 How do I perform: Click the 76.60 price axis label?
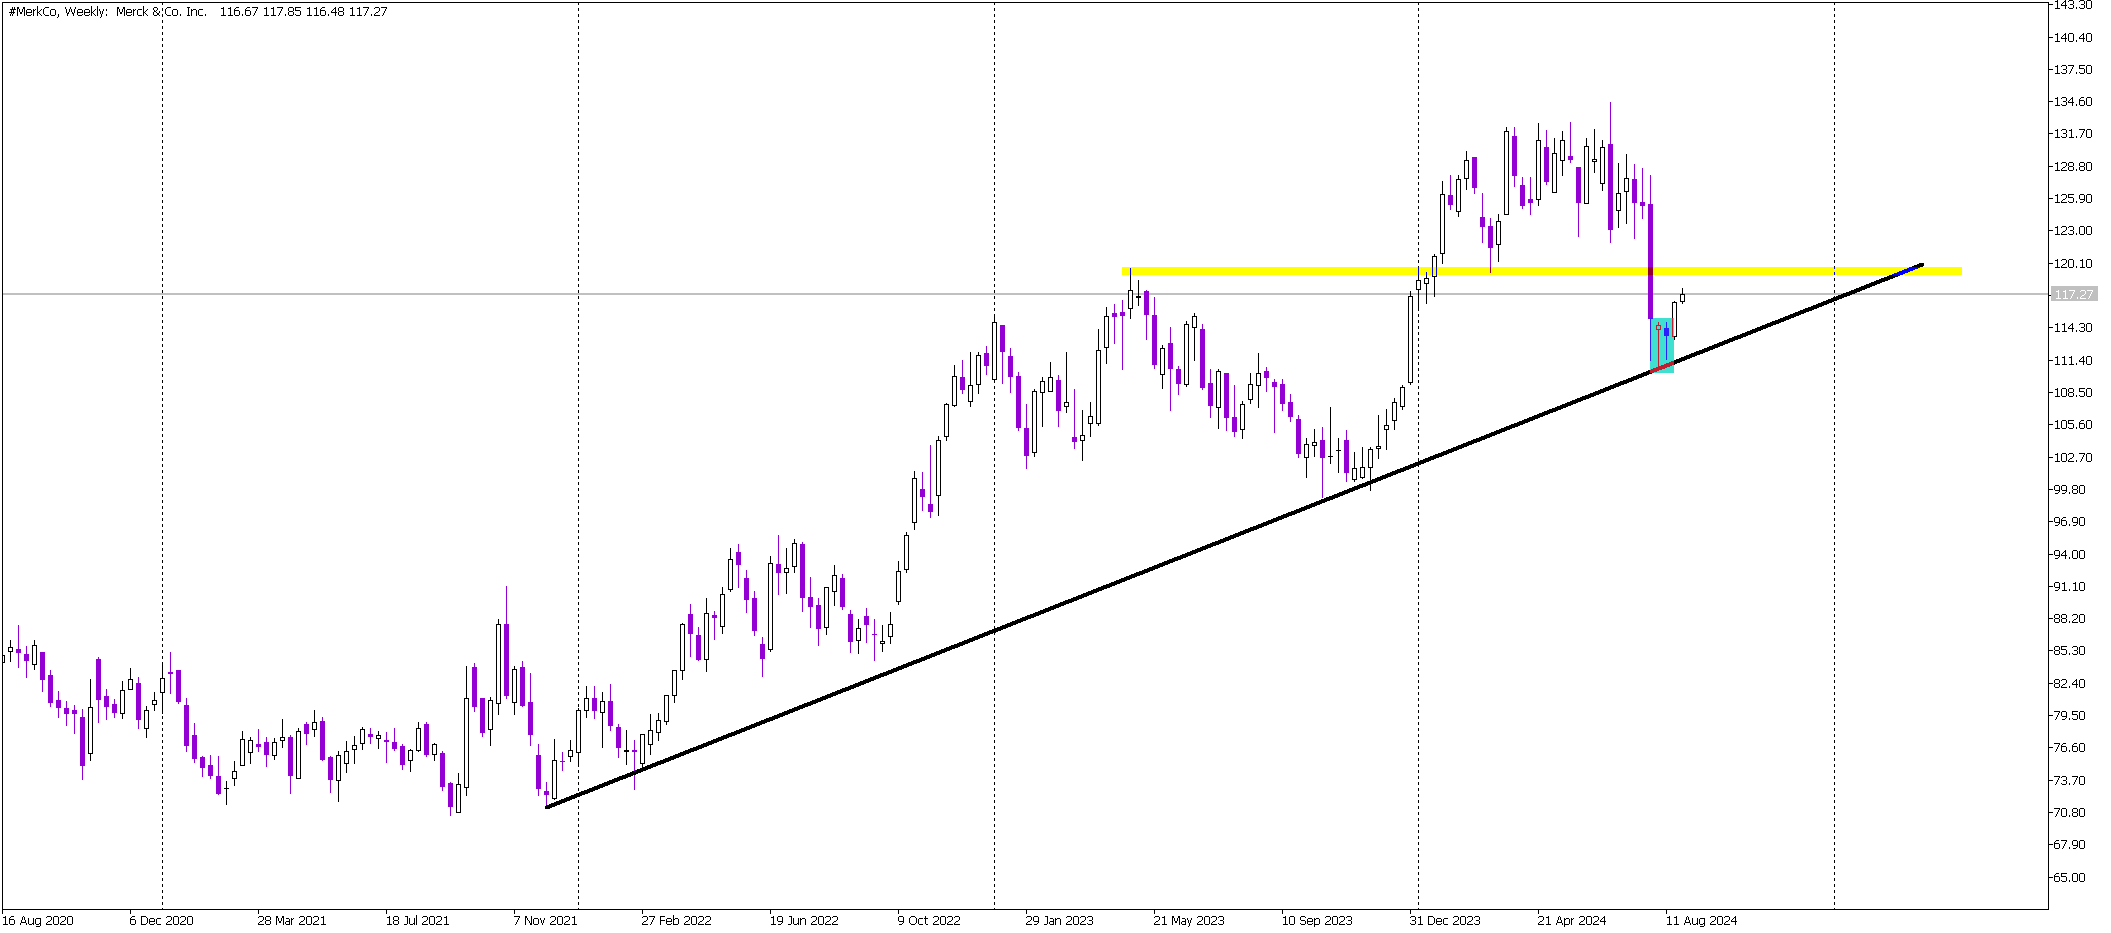(x=2070, y=747)
